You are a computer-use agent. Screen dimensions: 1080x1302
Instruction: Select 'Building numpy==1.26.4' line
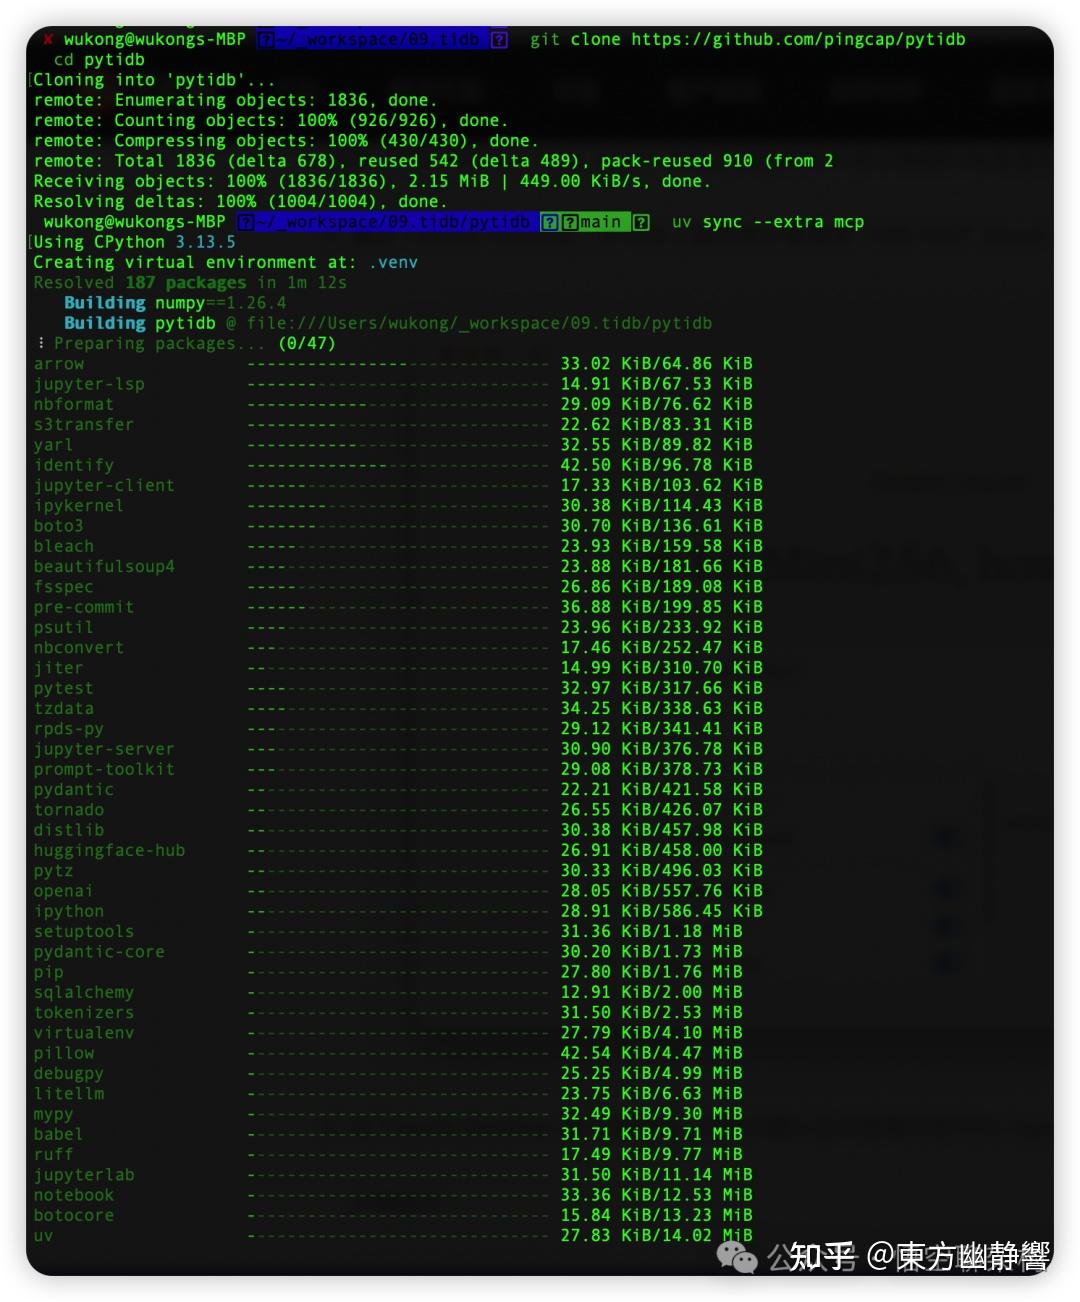175,303
